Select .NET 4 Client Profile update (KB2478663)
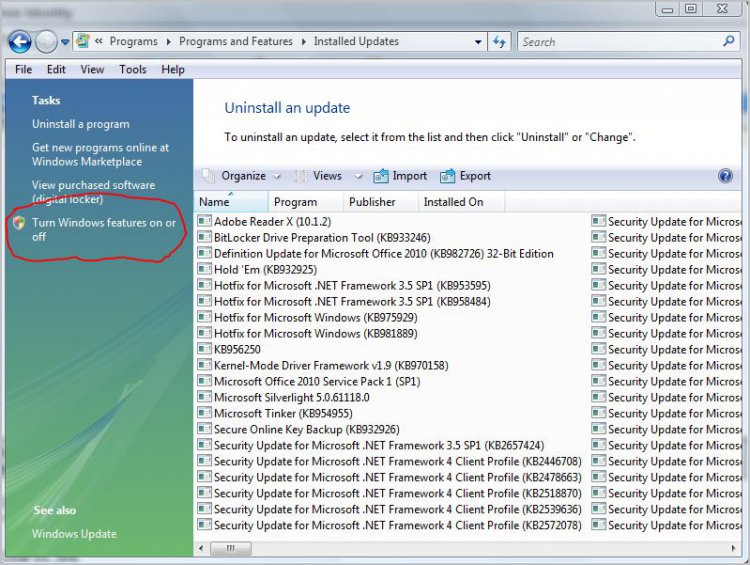Screen dimensions: 750x565 coord(397,478)
